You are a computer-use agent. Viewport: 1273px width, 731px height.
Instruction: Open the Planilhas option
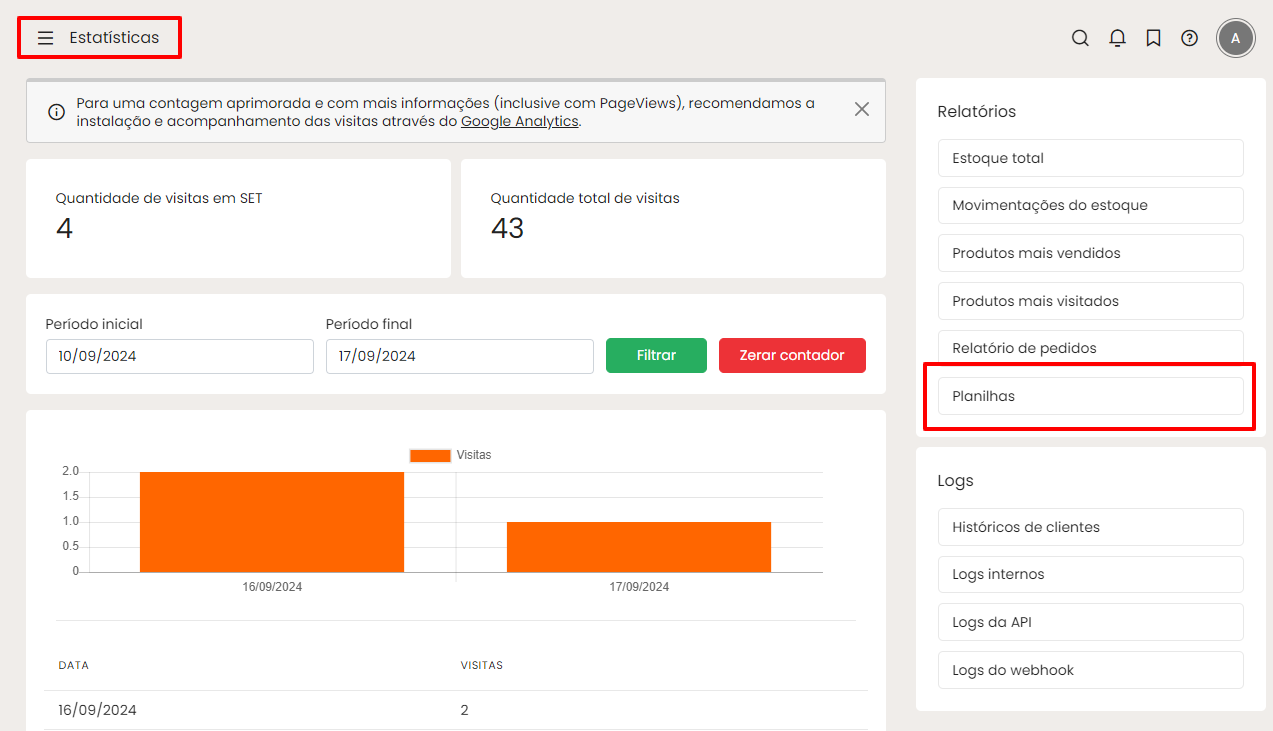pyautogui.click(x=1090, y=396)
